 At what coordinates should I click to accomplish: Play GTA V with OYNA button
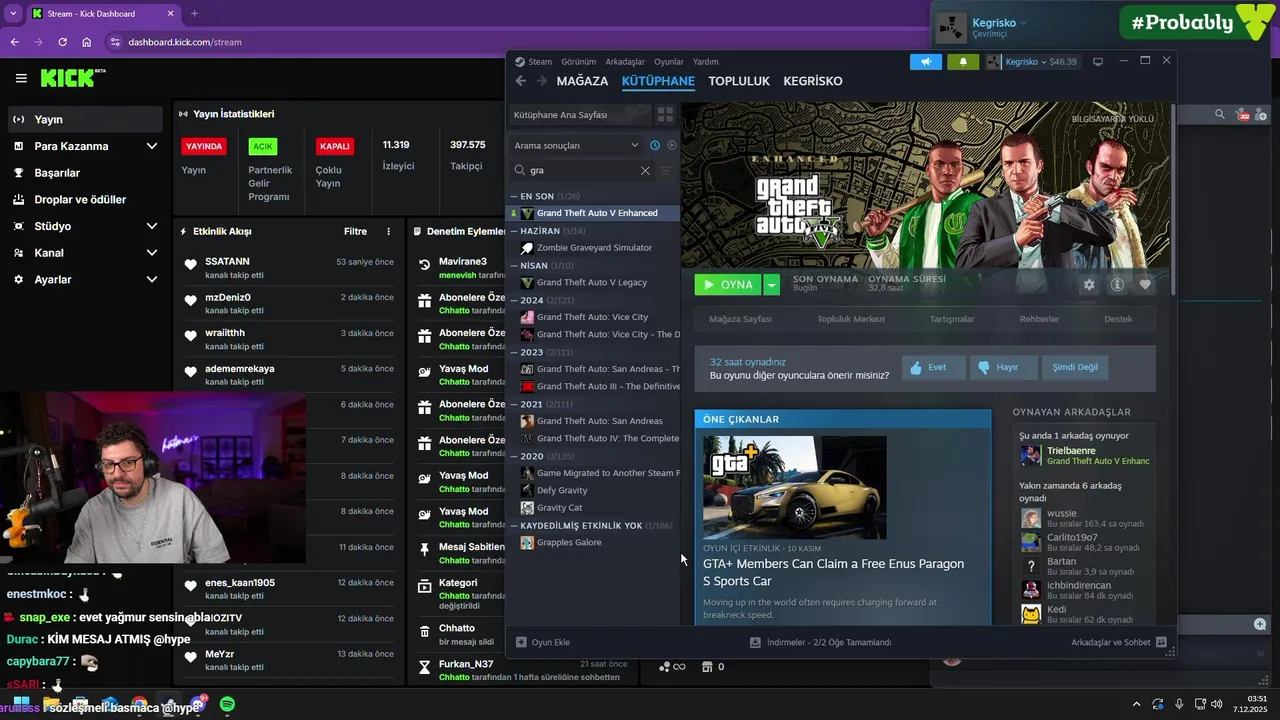[728, 285]
